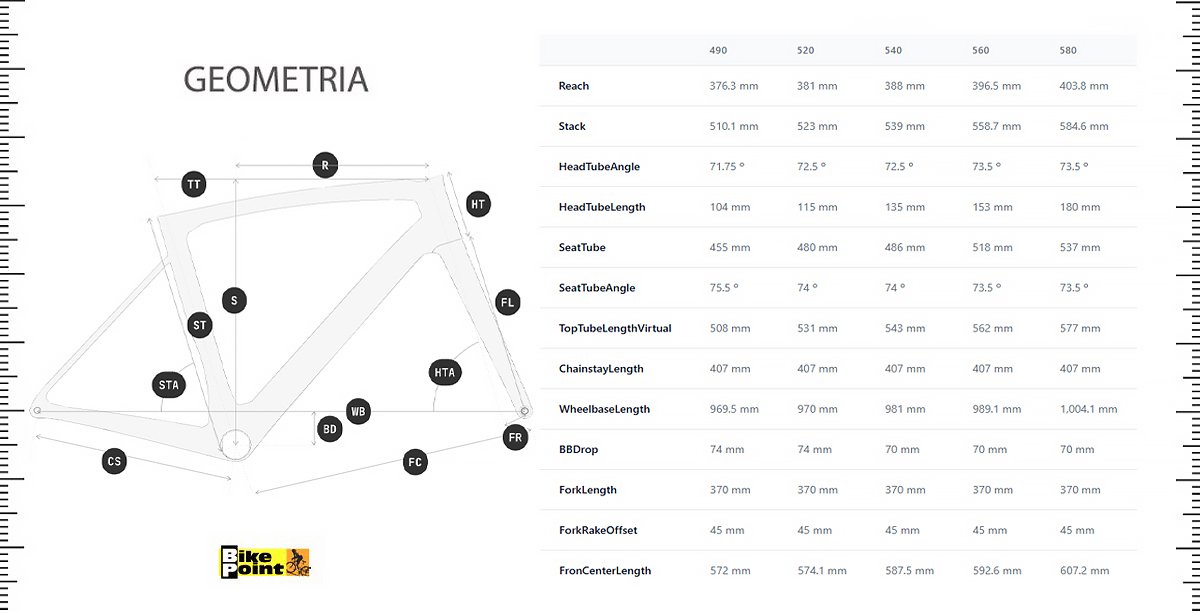1200x613 pixels.
Task: Click the FR fork rake marker
Action: [x=515, y=437]
